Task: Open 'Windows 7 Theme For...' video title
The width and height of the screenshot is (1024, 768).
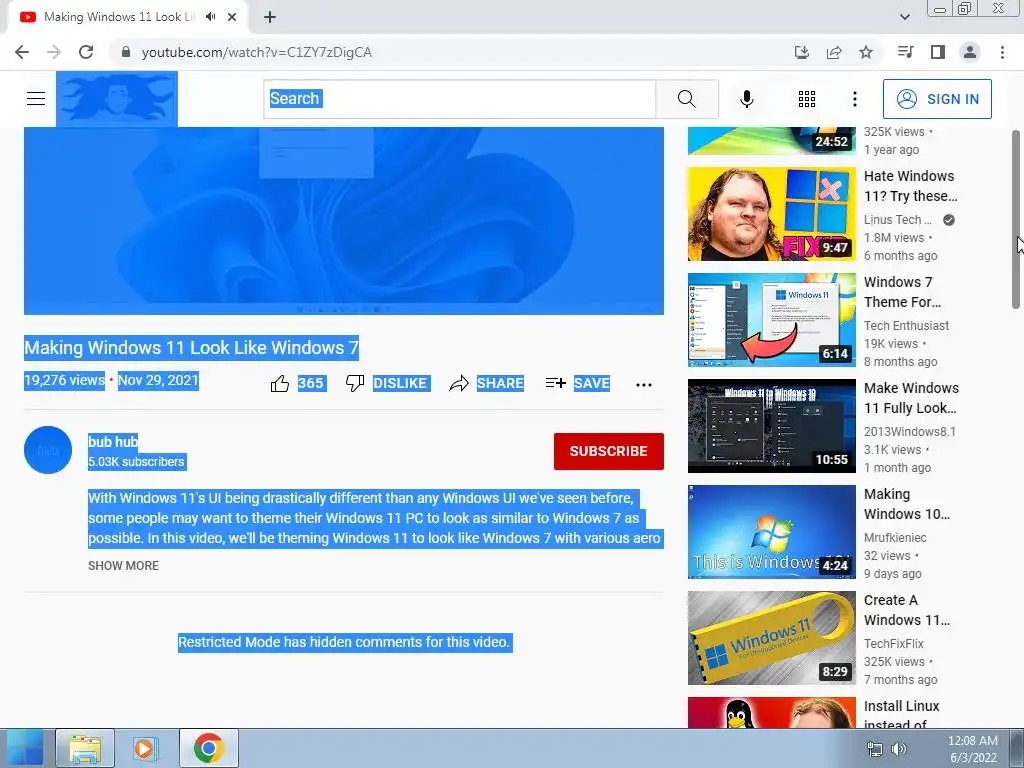Action: (x=902, y=292)
